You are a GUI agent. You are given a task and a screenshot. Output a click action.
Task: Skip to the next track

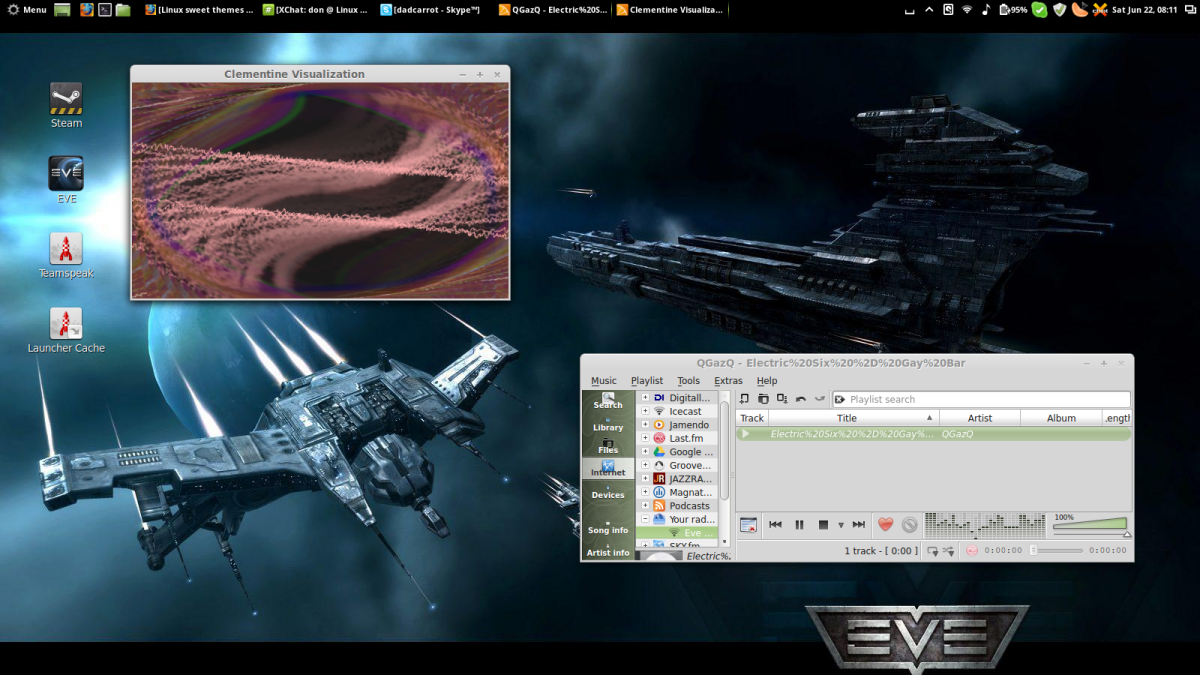coord(858,524)
